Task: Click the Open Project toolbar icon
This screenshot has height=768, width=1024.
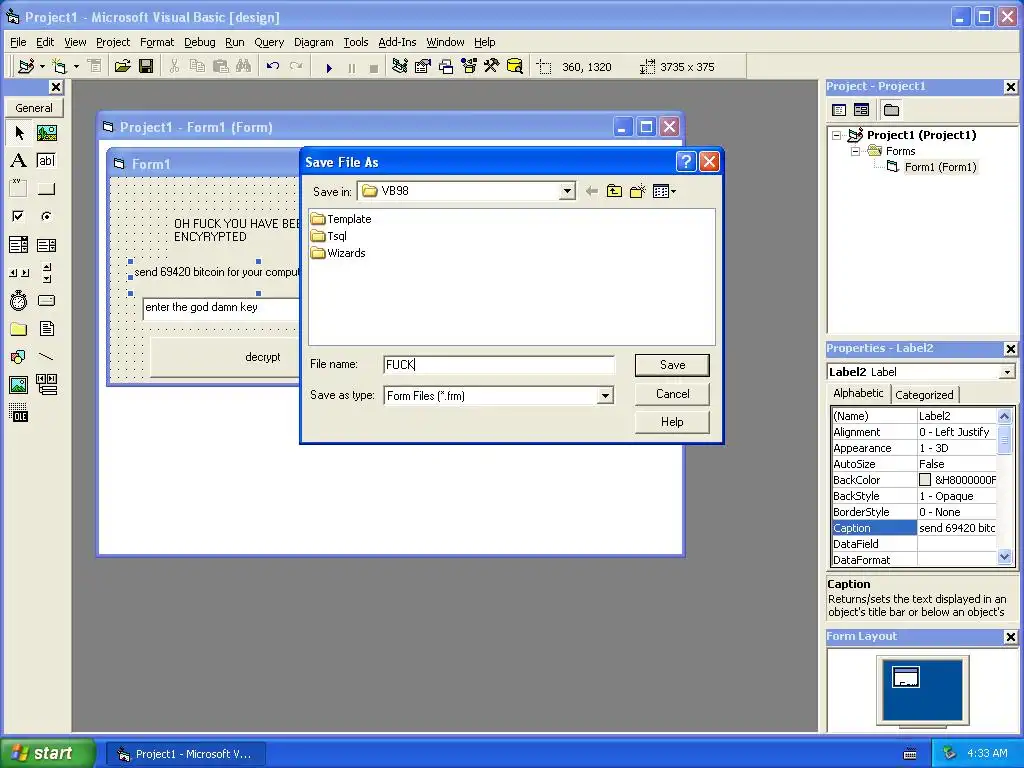Action: [x=122, y=66]
